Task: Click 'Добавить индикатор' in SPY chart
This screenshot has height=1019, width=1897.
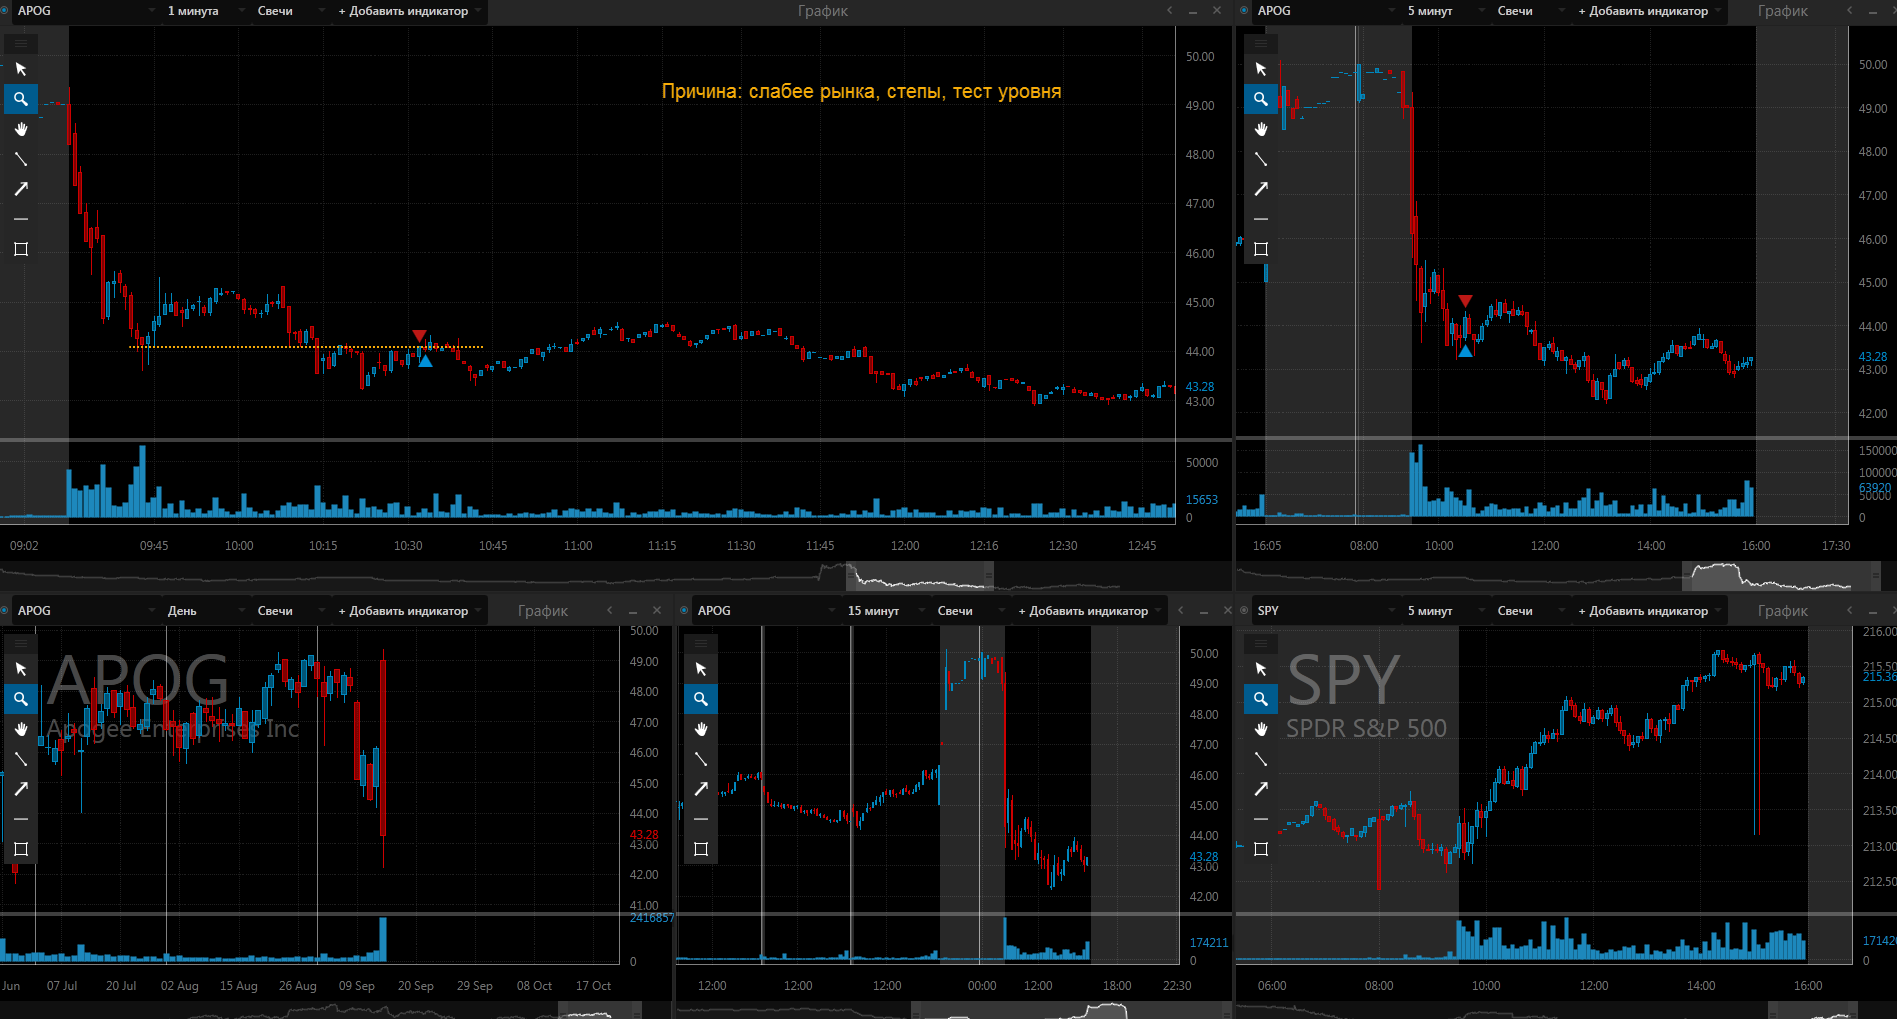Action: pyautogui.click(x=1649, y=611)
